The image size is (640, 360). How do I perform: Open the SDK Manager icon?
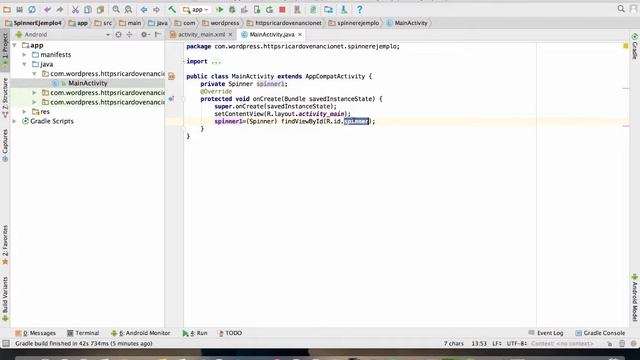[x=344, y=9]
